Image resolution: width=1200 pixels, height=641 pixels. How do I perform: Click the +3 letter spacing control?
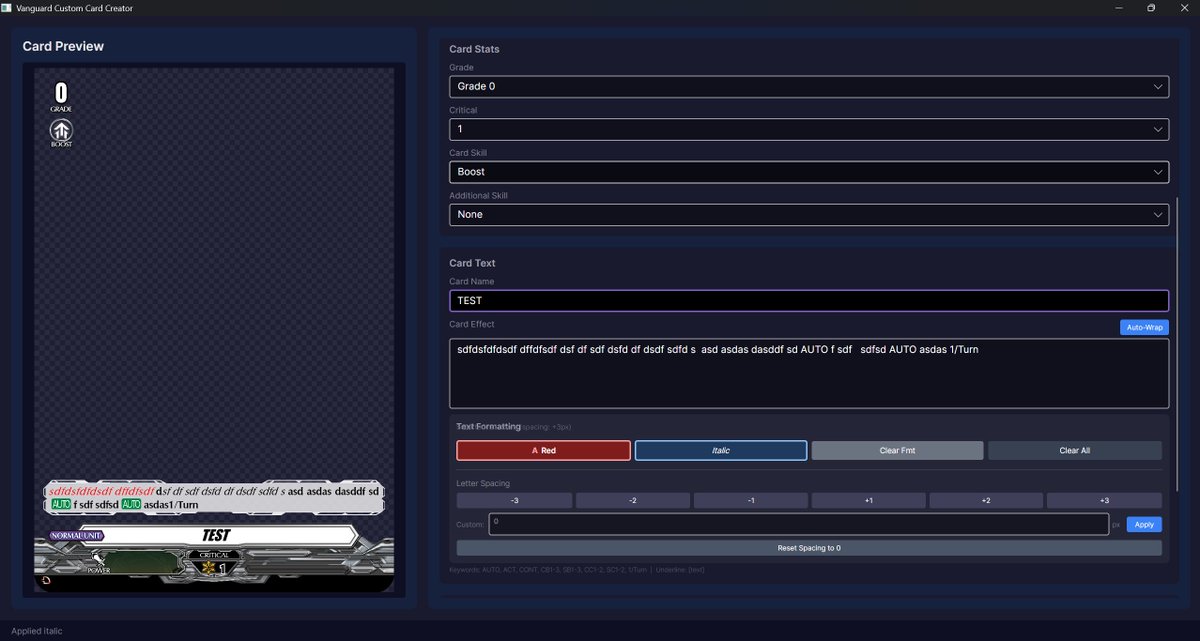pos(1104,500)
